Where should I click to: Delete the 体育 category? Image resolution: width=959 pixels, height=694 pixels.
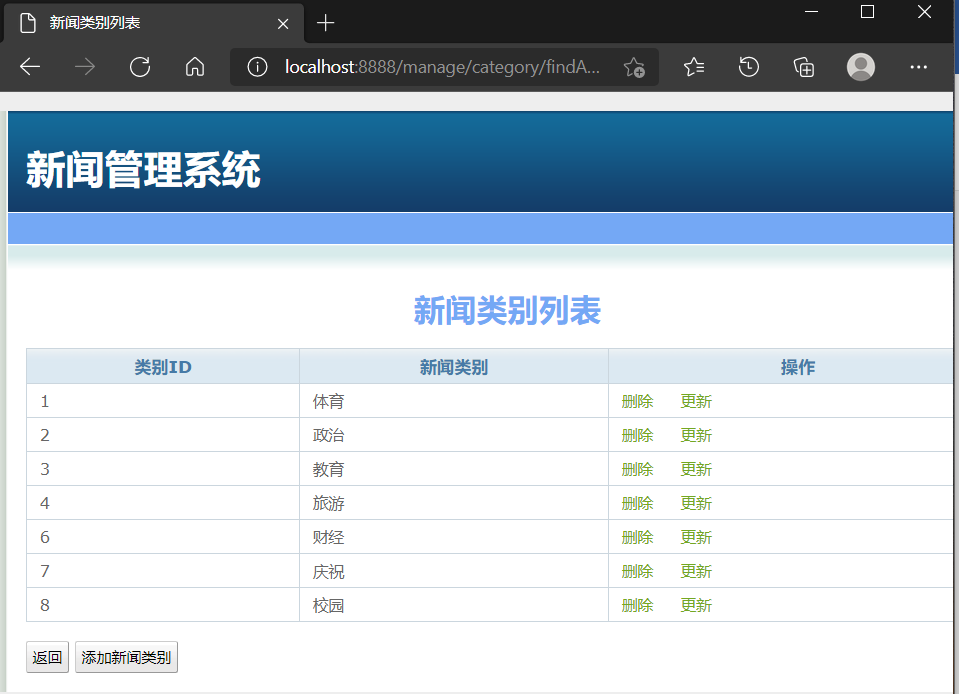(637, 402)
